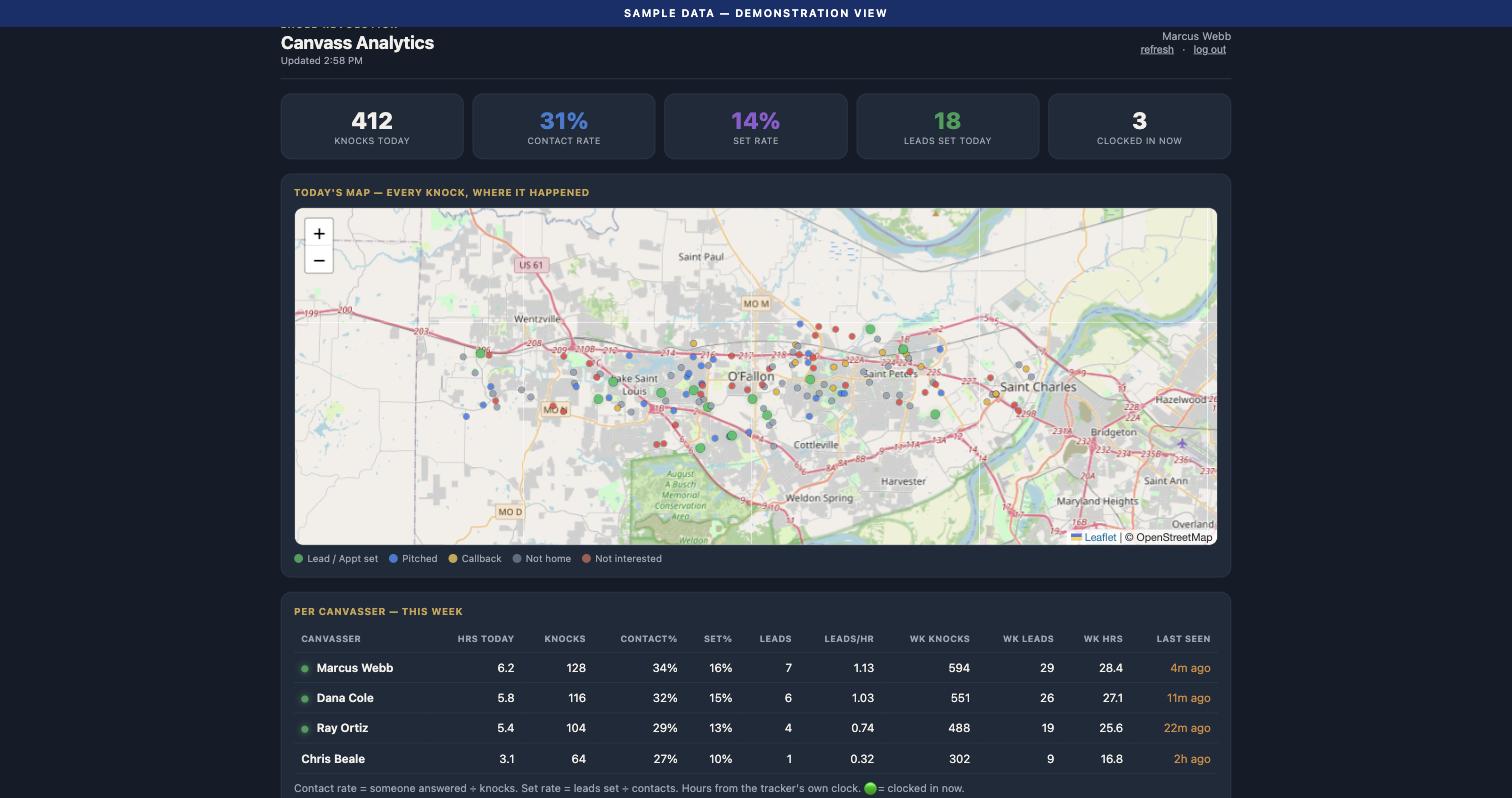Click Dana Cole's '11m ago' last seen
The image size is (1512, 798).
(x=1188, y=698)
